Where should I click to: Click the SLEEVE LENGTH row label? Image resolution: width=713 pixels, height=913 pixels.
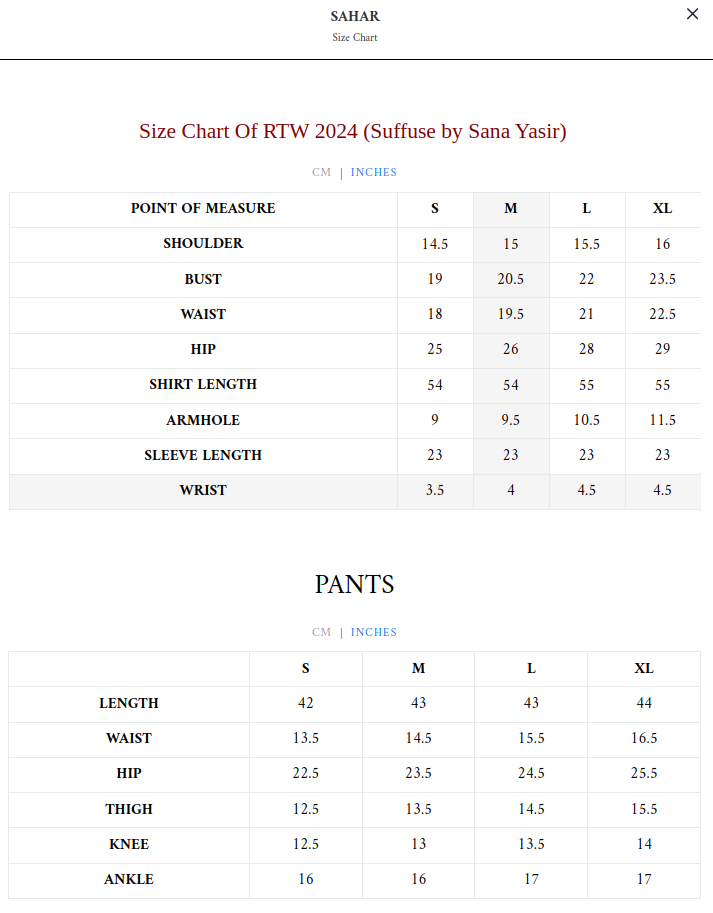pos(203,455)
